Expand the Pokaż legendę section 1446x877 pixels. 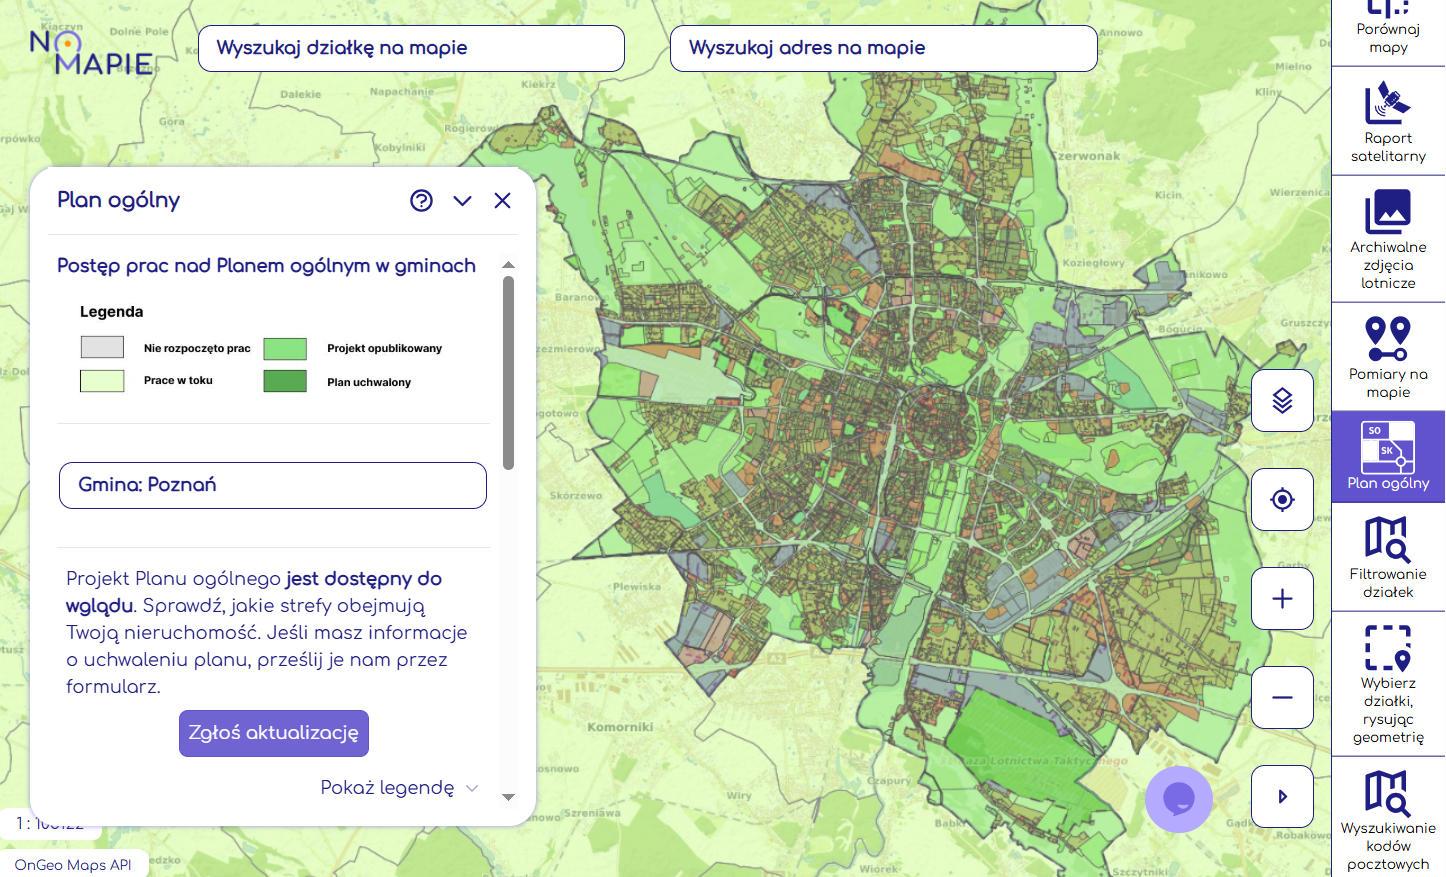click(x=399, y=788)
